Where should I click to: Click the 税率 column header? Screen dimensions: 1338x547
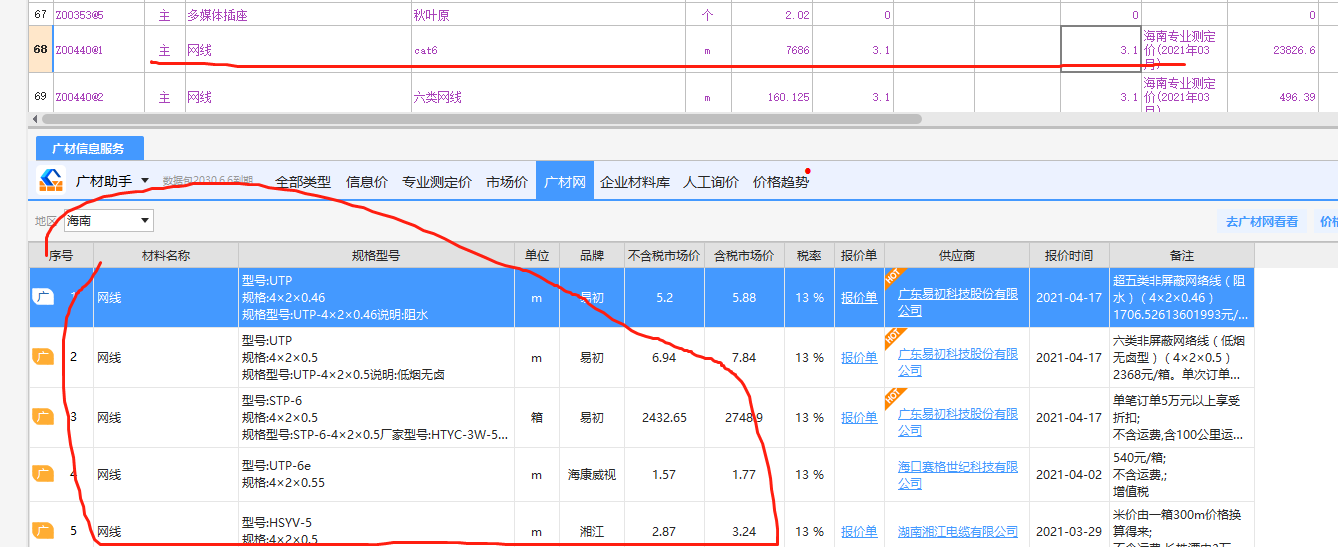(809, 255)
